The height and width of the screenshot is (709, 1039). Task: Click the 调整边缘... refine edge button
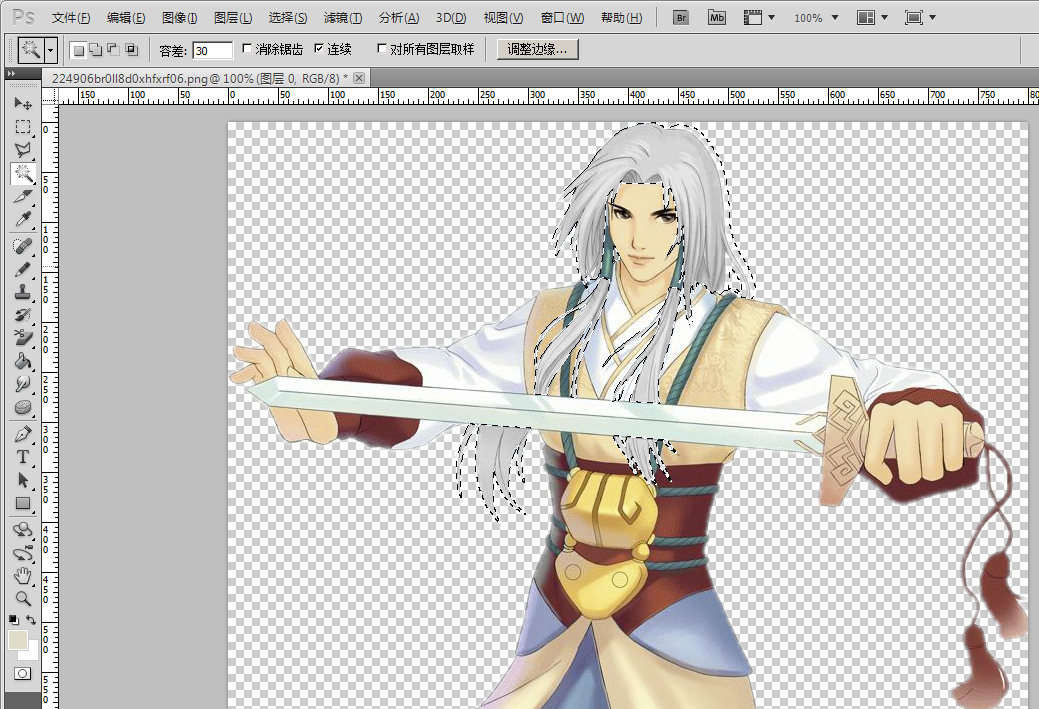pyautogui.click(x=537, y=49)
